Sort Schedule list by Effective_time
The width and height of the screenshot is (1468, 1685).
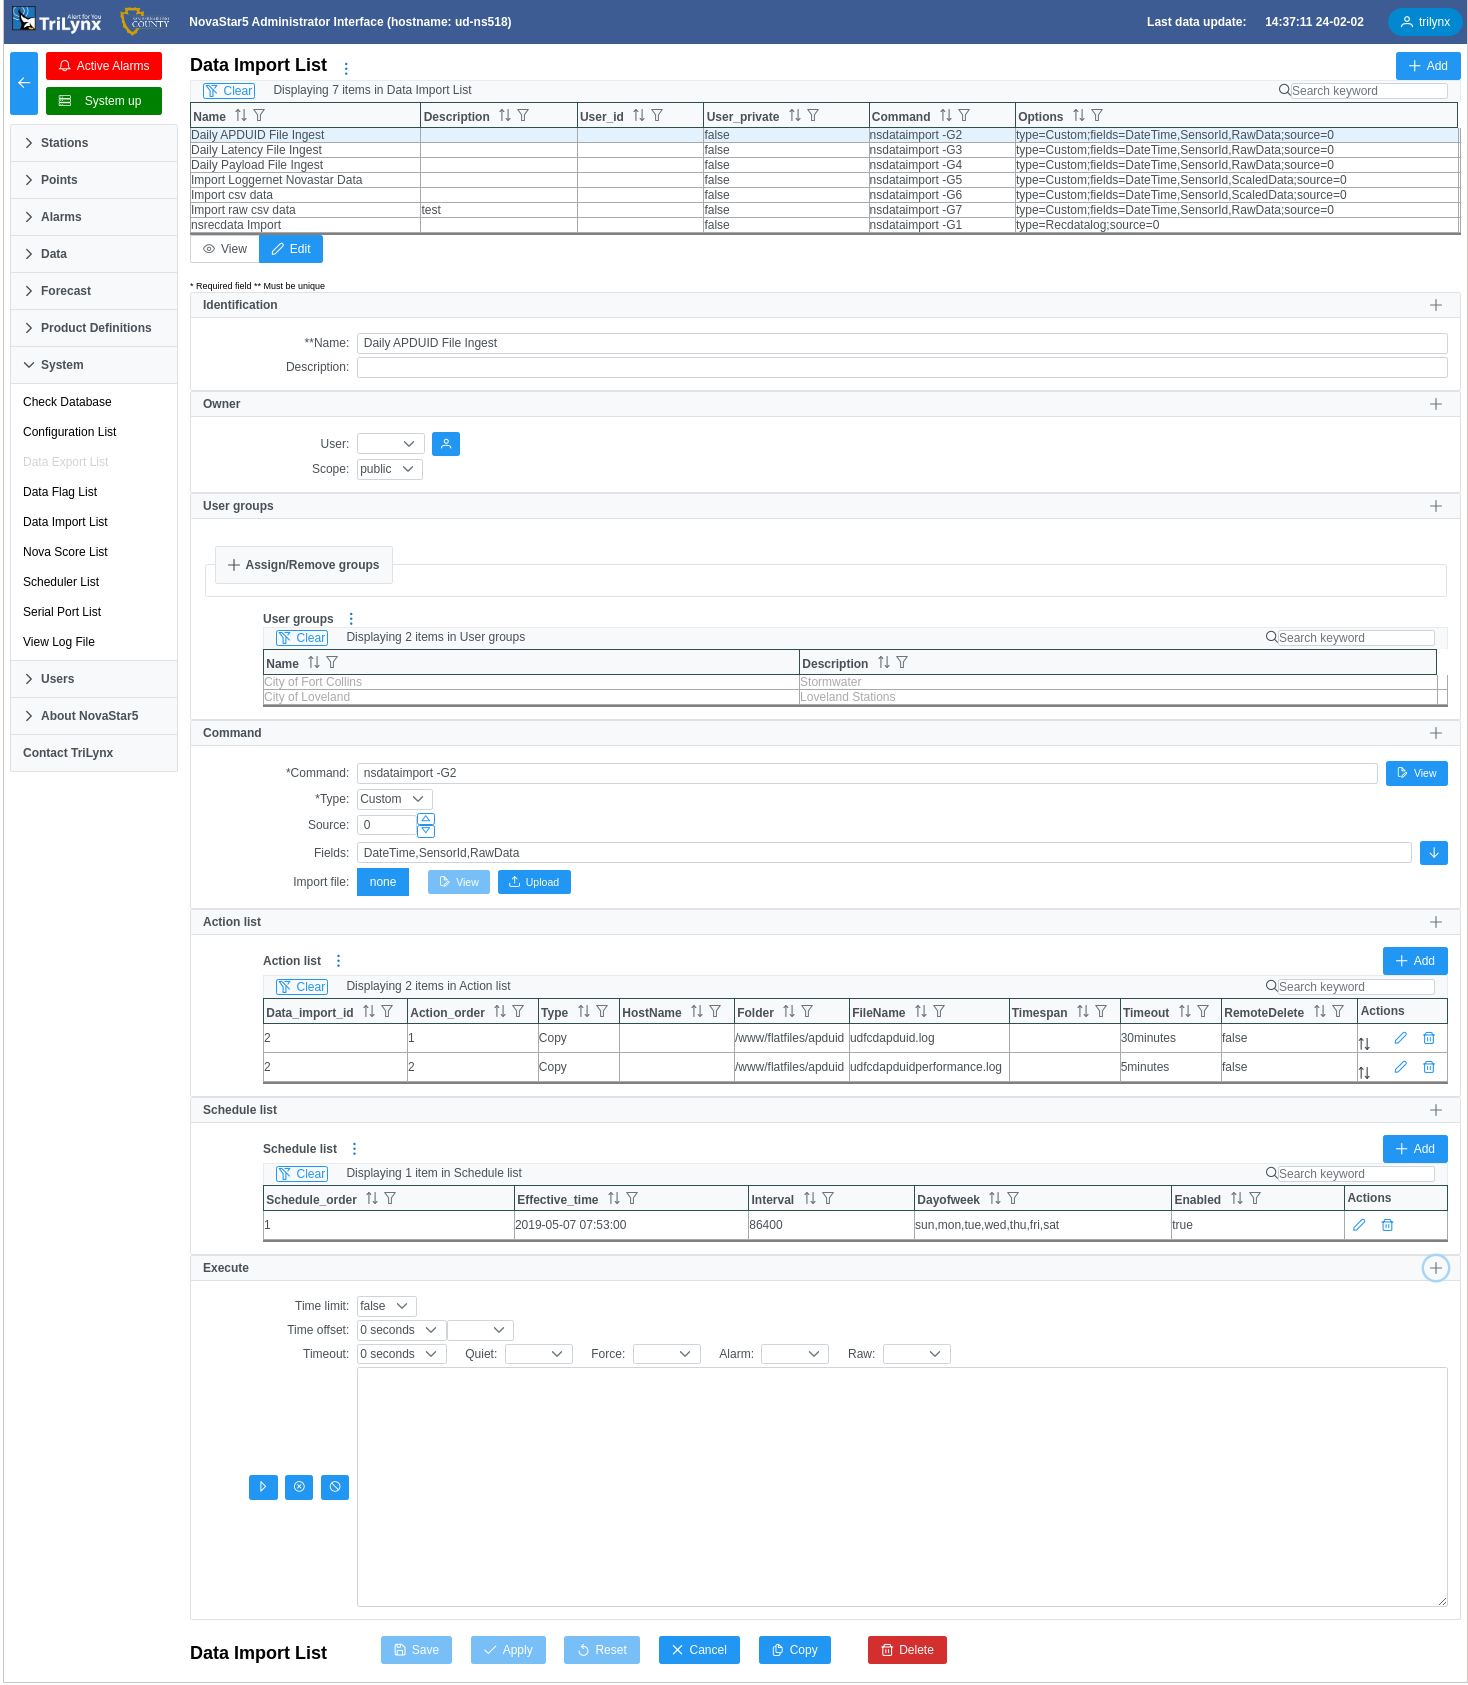[614, 1199]
